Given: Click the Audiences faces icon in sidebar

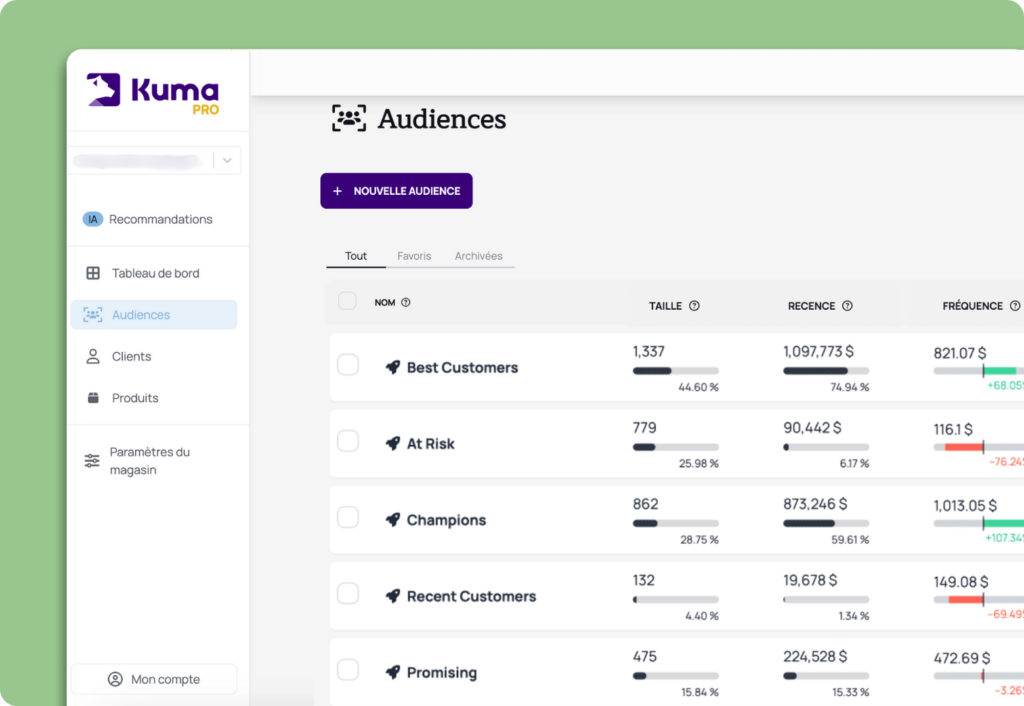Looking at the screenshot, I should point(92,314).
